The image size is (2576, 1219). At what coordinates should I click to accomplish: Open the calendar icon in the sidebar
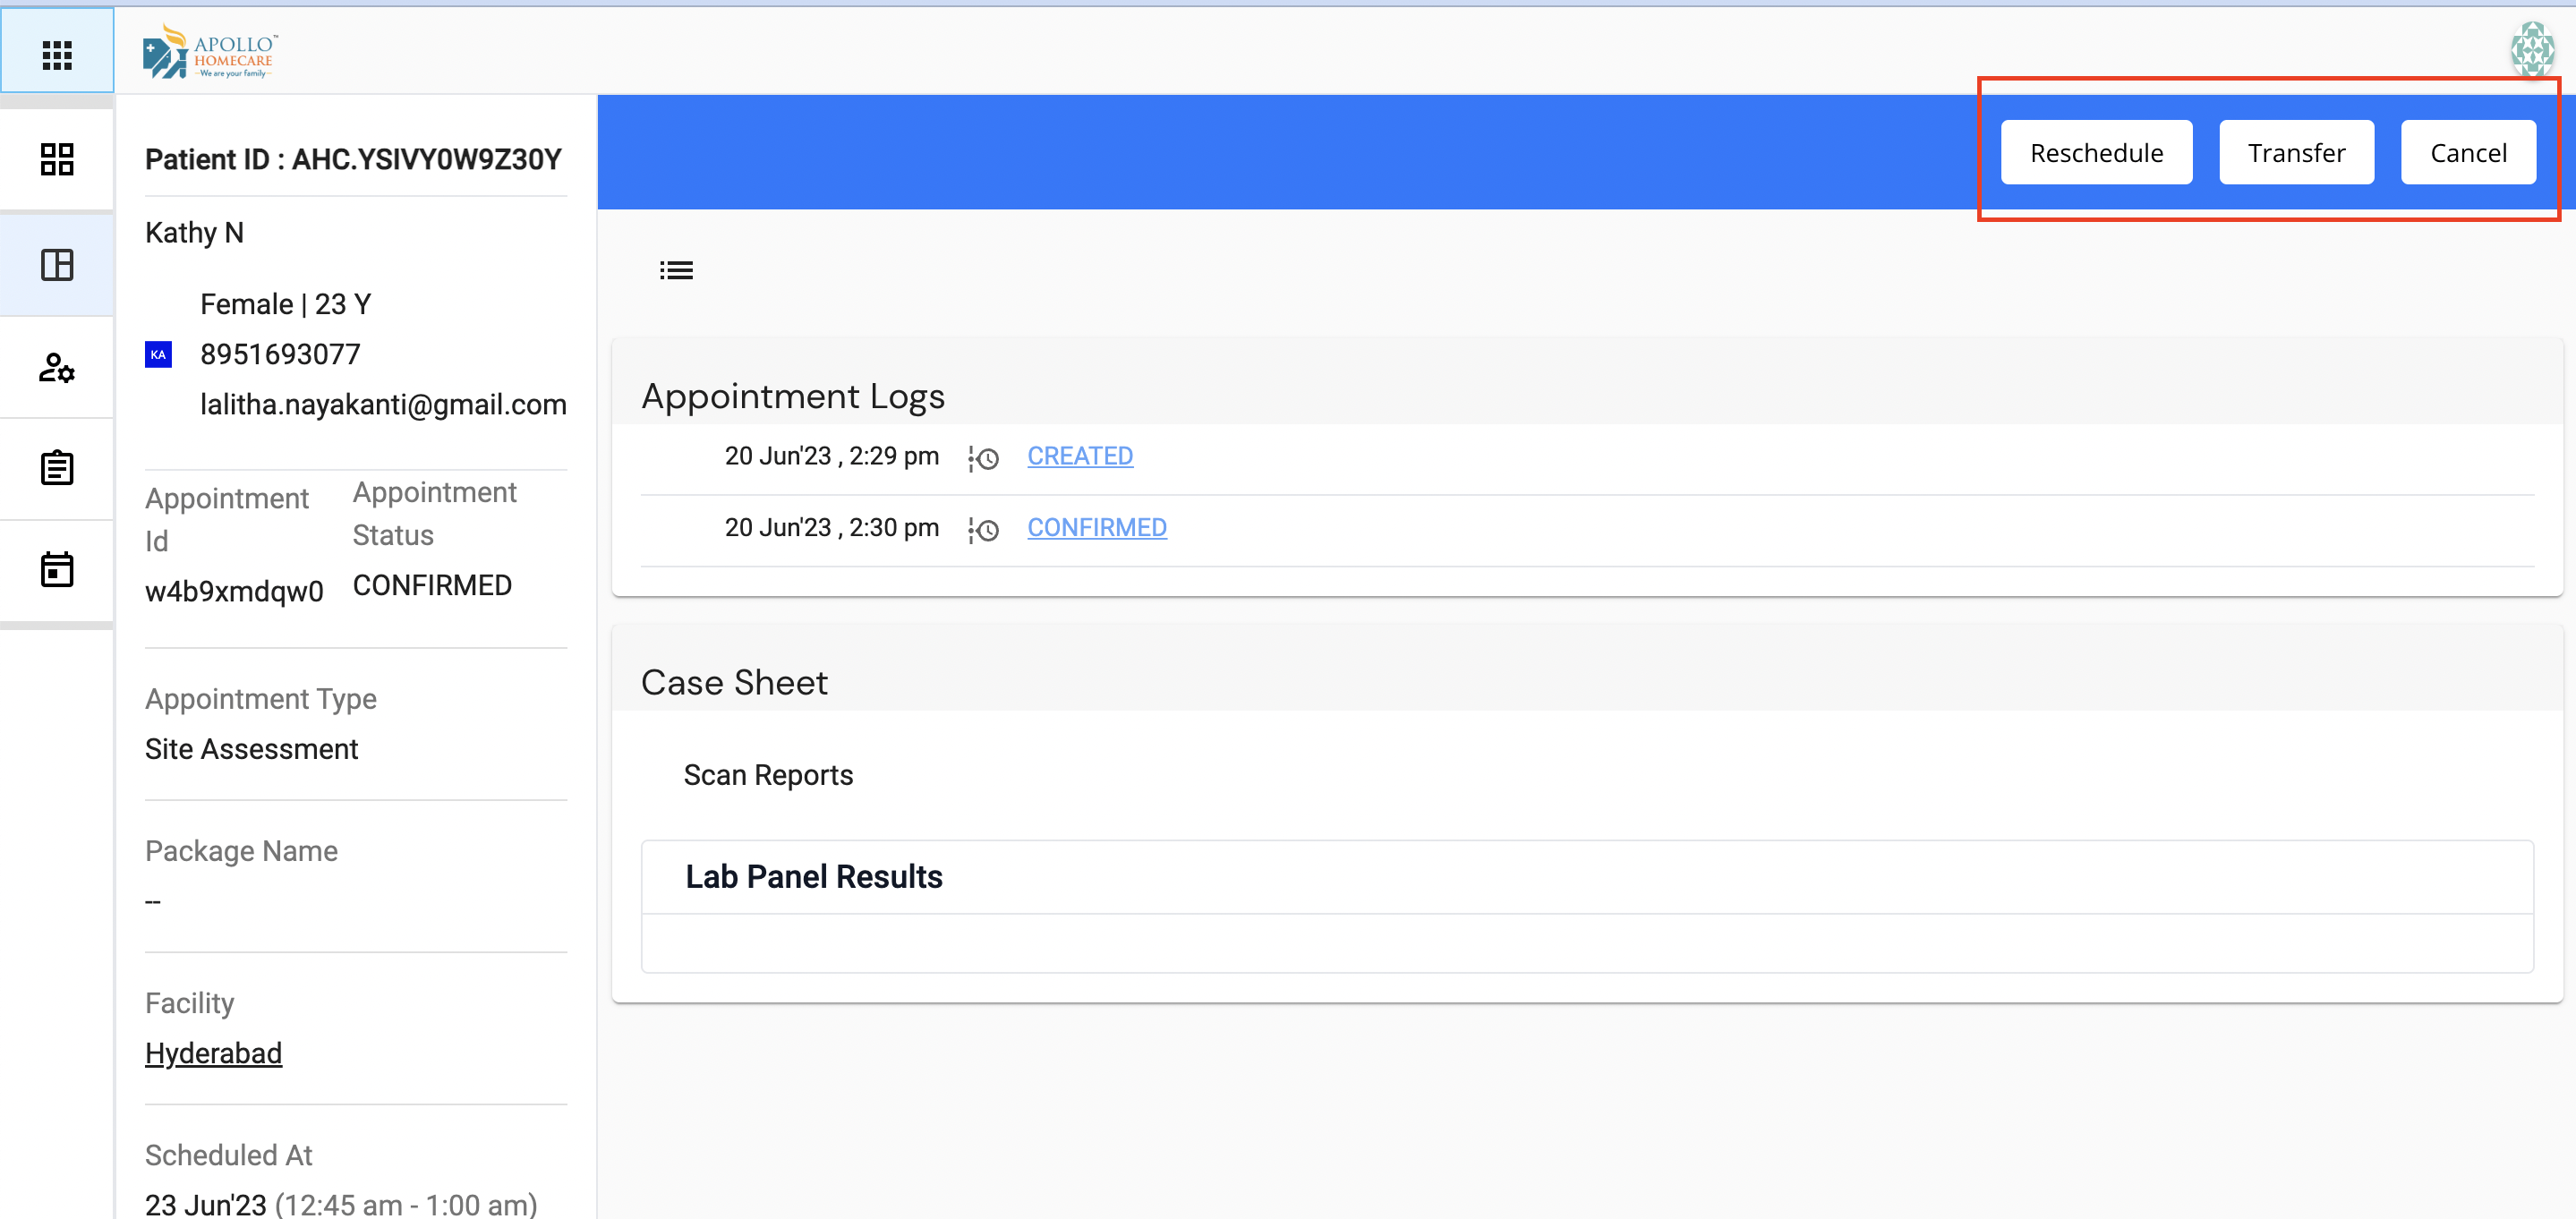click(57, 569)
